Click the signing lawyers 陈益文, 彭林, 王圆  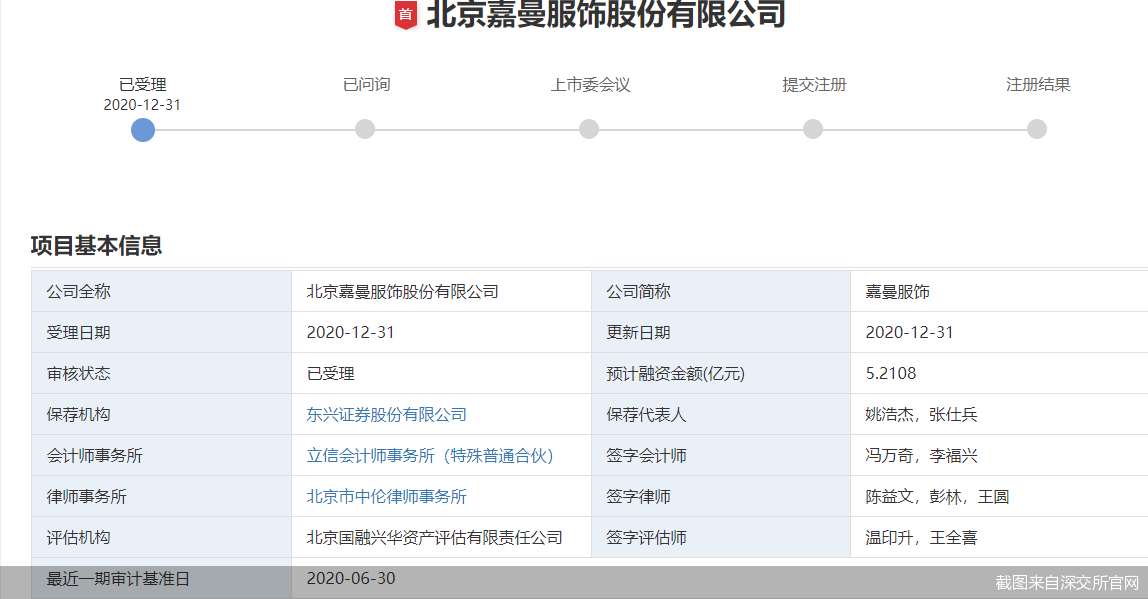[x=937, y=496]
